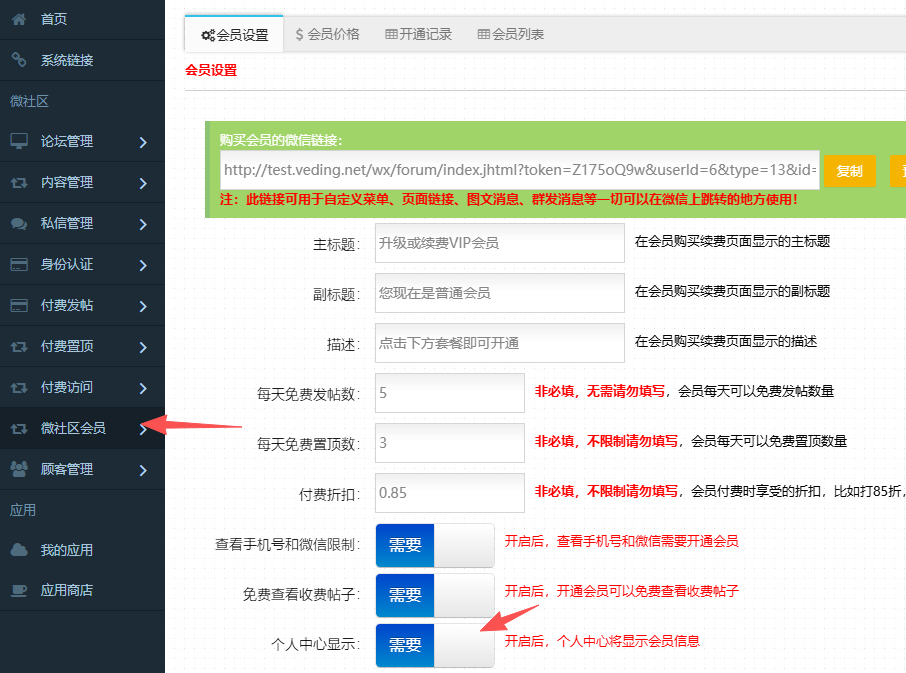The image size is (906, 673).
Task: Click the cloud icon for 我的应用
Action: click(19, 550)
